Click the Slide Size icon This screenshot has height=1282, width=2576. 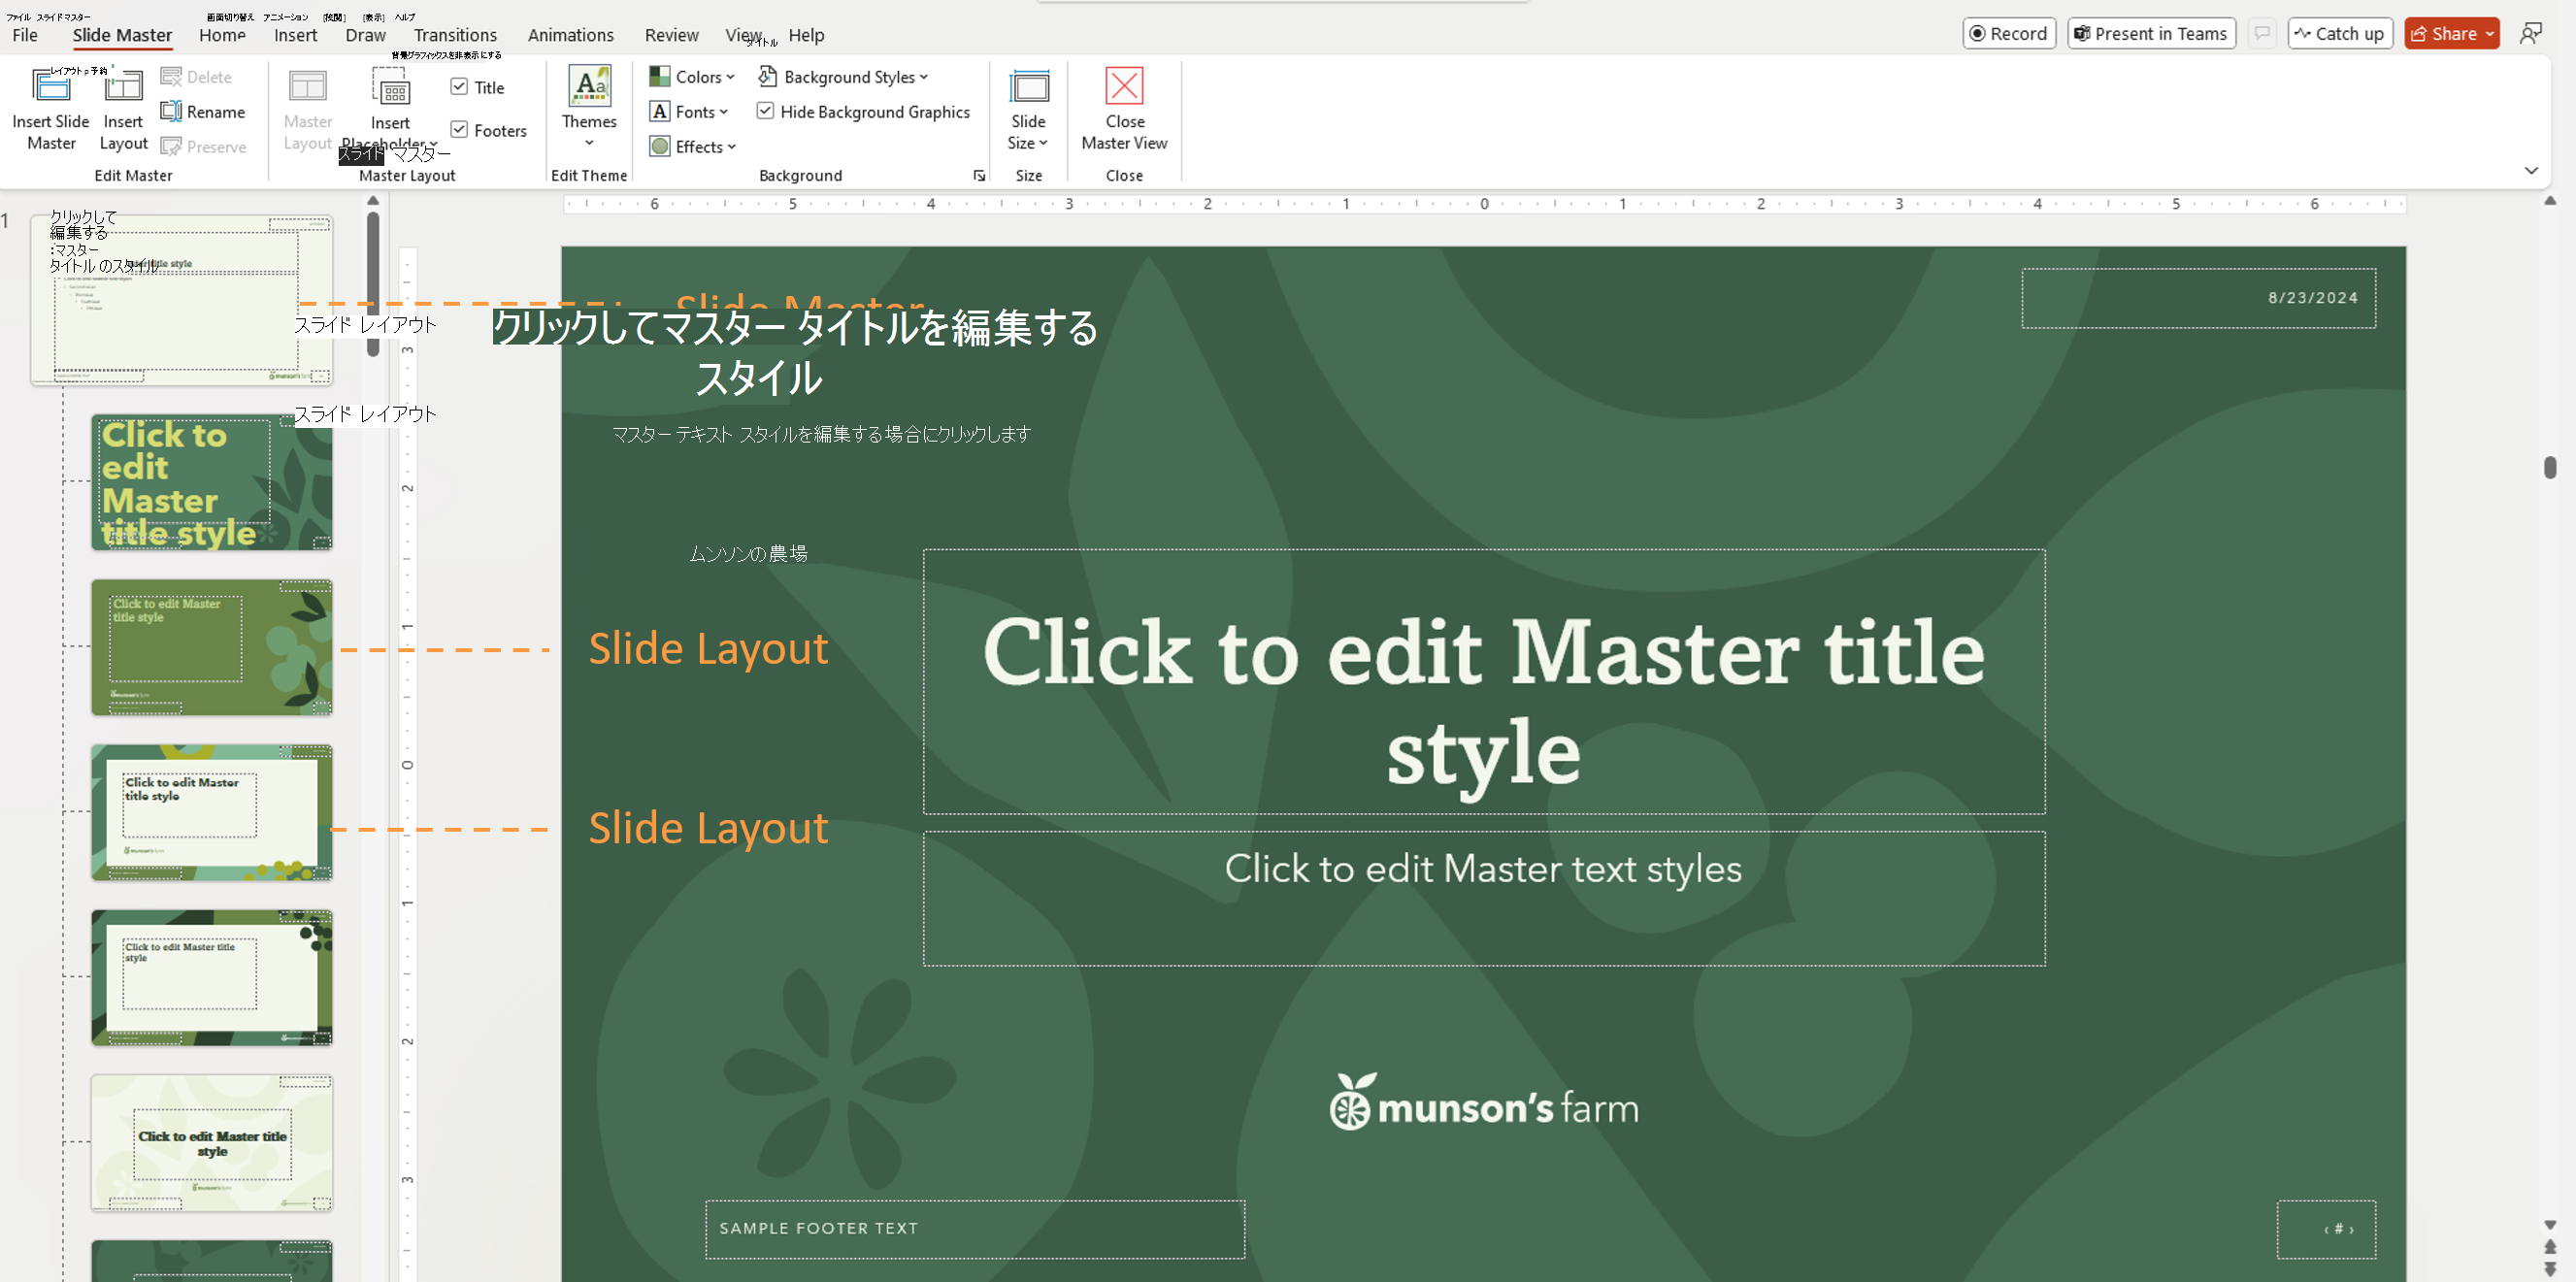1028,87
